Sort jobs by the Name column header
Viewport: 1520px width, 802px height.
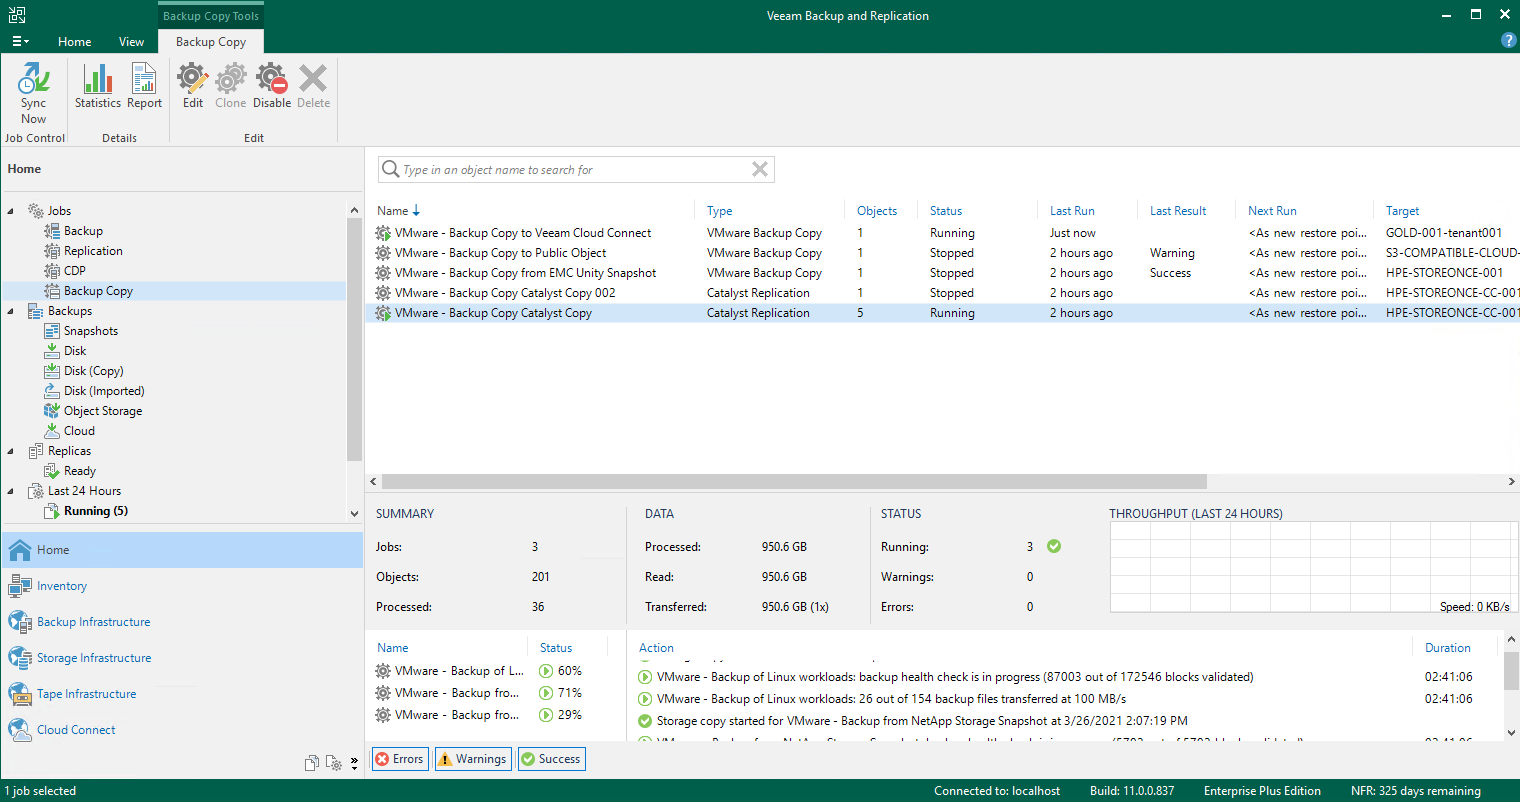pos(393,211)
